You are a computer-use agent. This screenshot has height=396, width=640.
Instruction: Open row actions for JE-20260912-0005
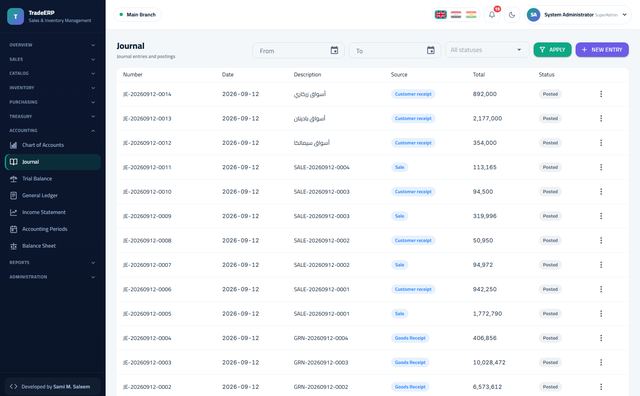click(x=601, y=314)
